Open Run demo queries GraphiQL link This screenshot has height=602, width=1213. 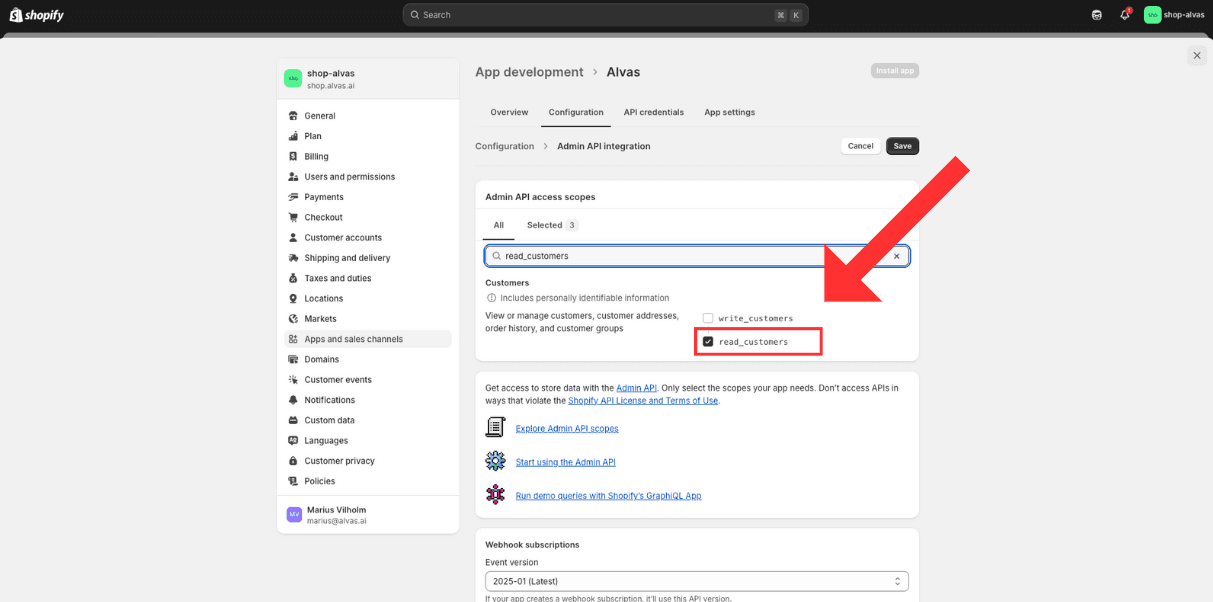tap(609, 495)
